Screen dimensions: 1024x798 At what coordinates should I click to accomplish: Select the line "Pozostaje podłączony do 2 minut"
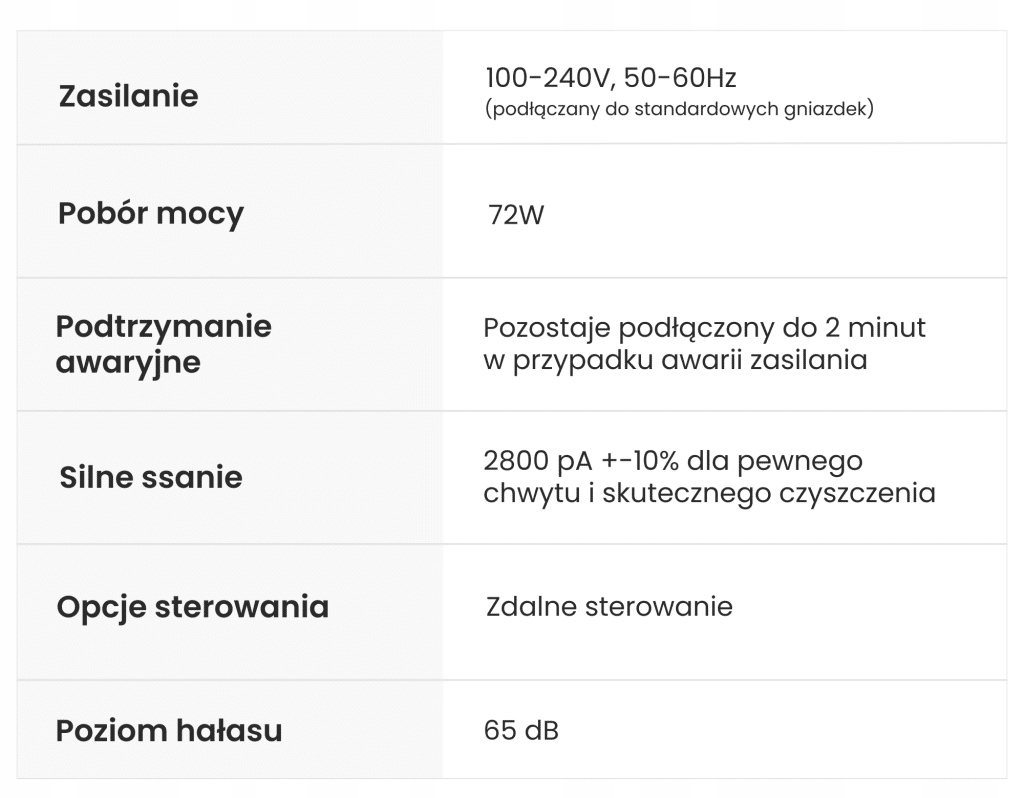[x=704, y=327]
